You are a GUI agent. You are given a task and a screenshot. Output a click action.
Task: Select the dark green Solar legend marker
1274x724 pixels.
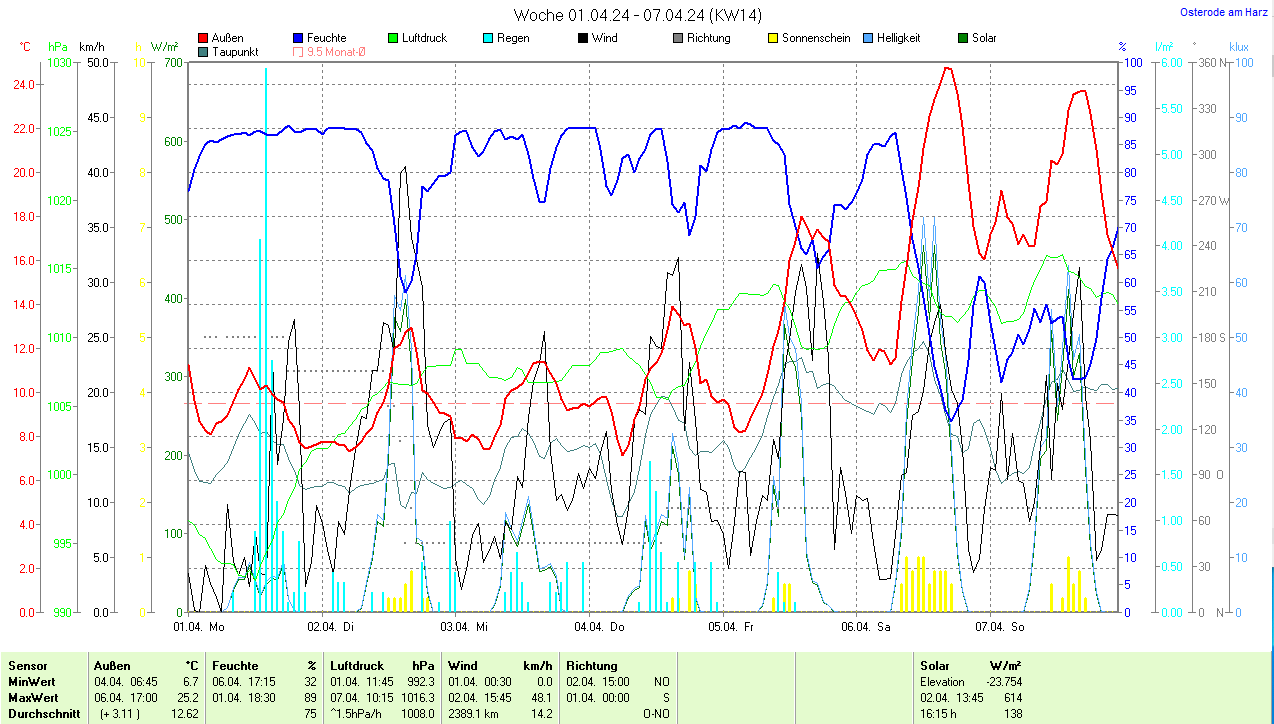[x=962, y=38]
